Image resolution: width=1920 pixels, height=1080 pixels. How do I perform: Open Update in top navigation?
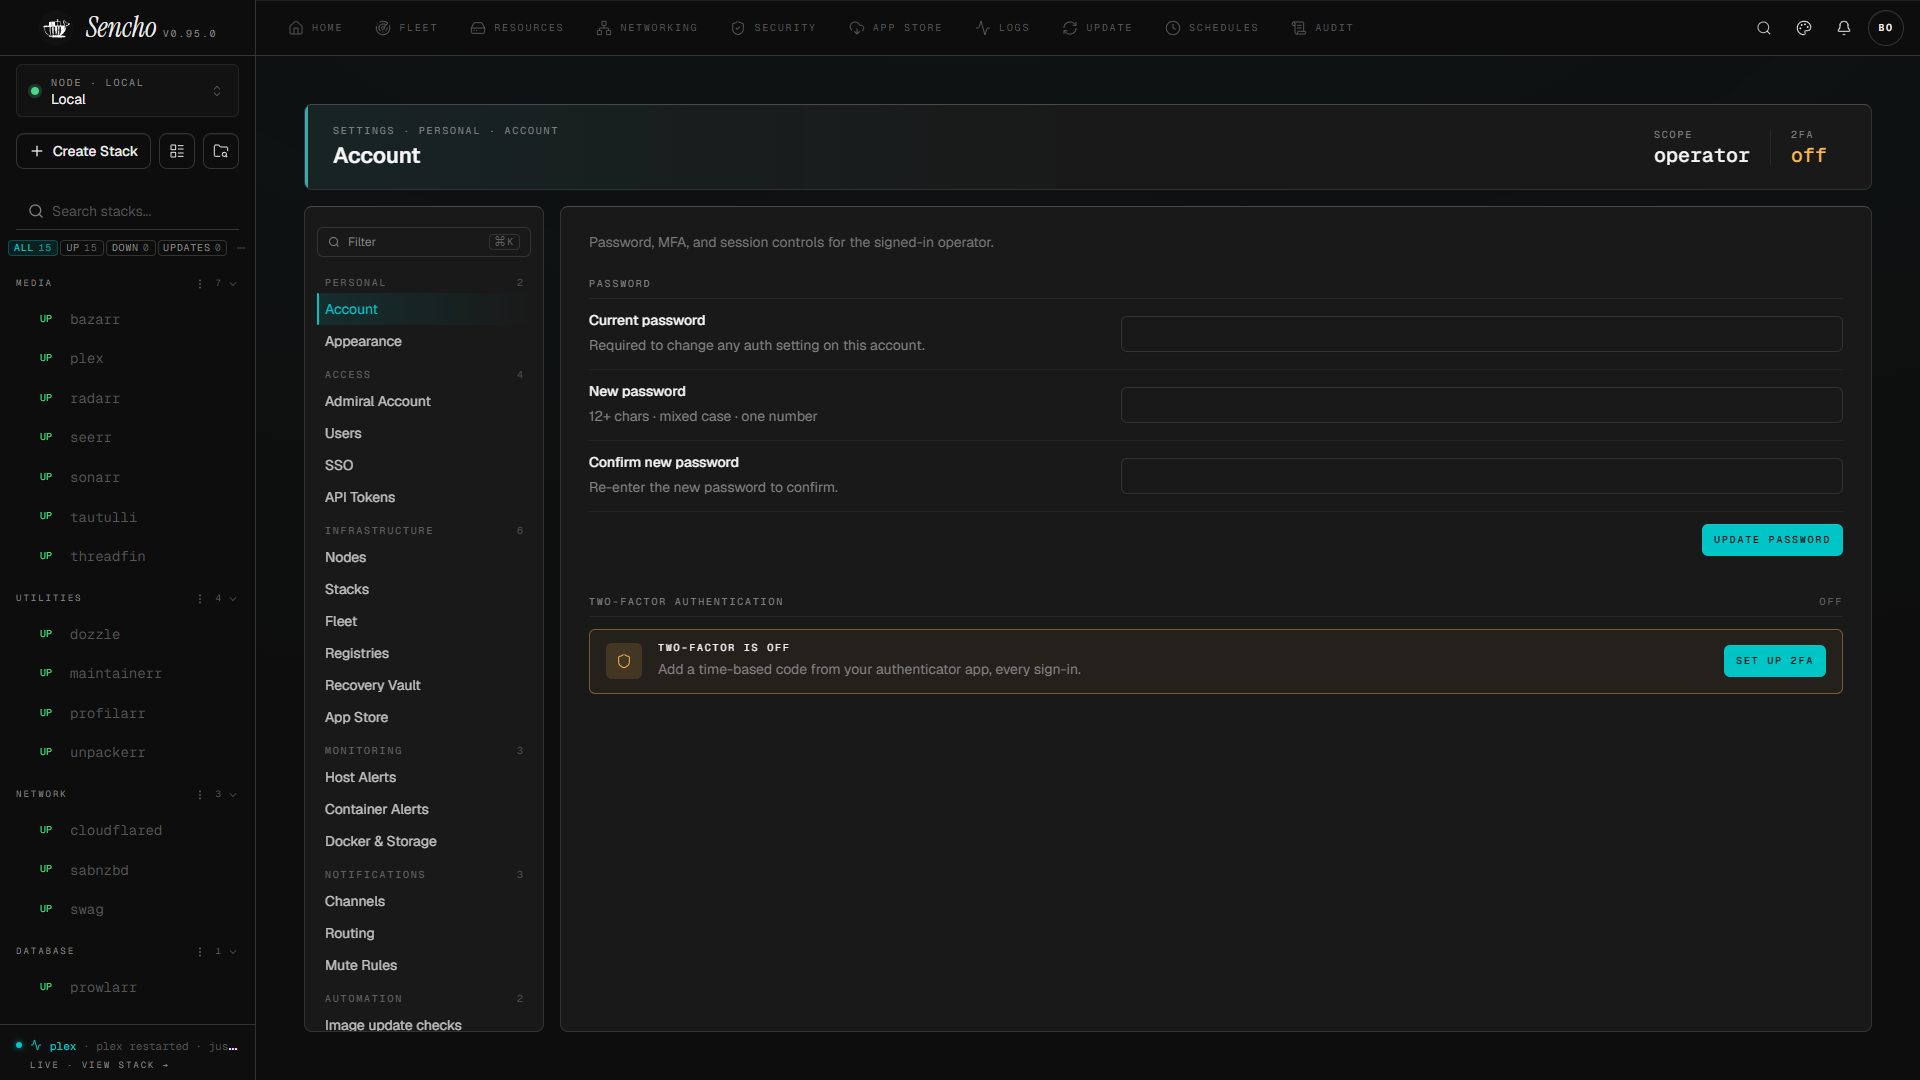1097,28
